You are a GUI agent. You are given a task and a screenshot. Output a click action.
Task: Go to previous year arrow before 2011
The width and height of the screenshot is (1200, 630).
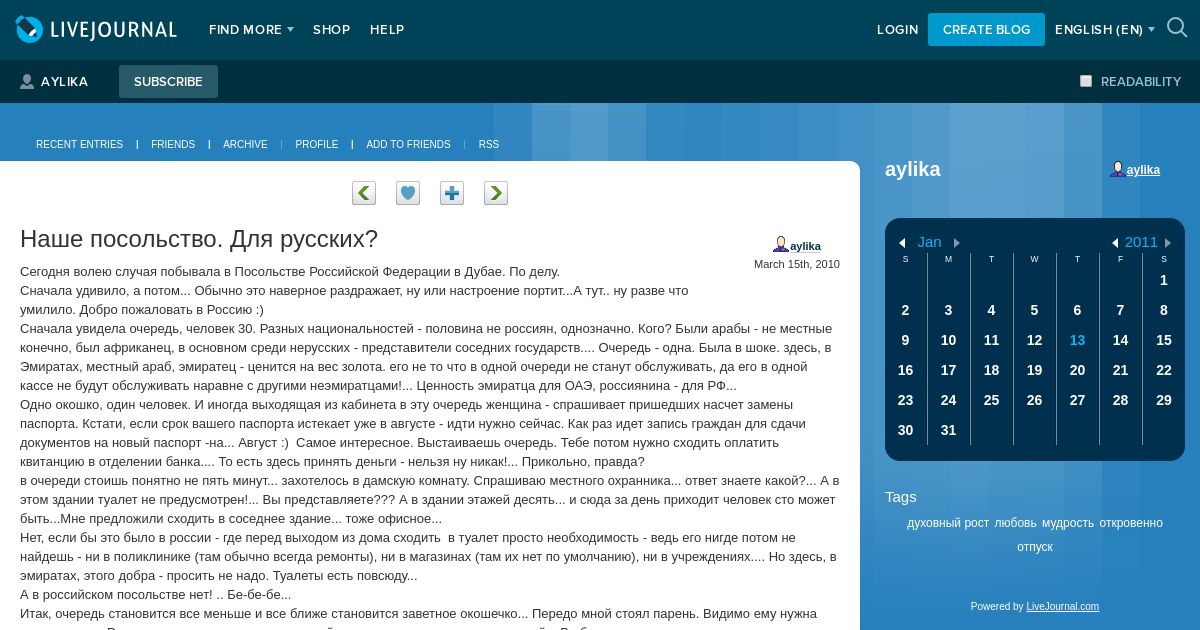coord(1115,243)
